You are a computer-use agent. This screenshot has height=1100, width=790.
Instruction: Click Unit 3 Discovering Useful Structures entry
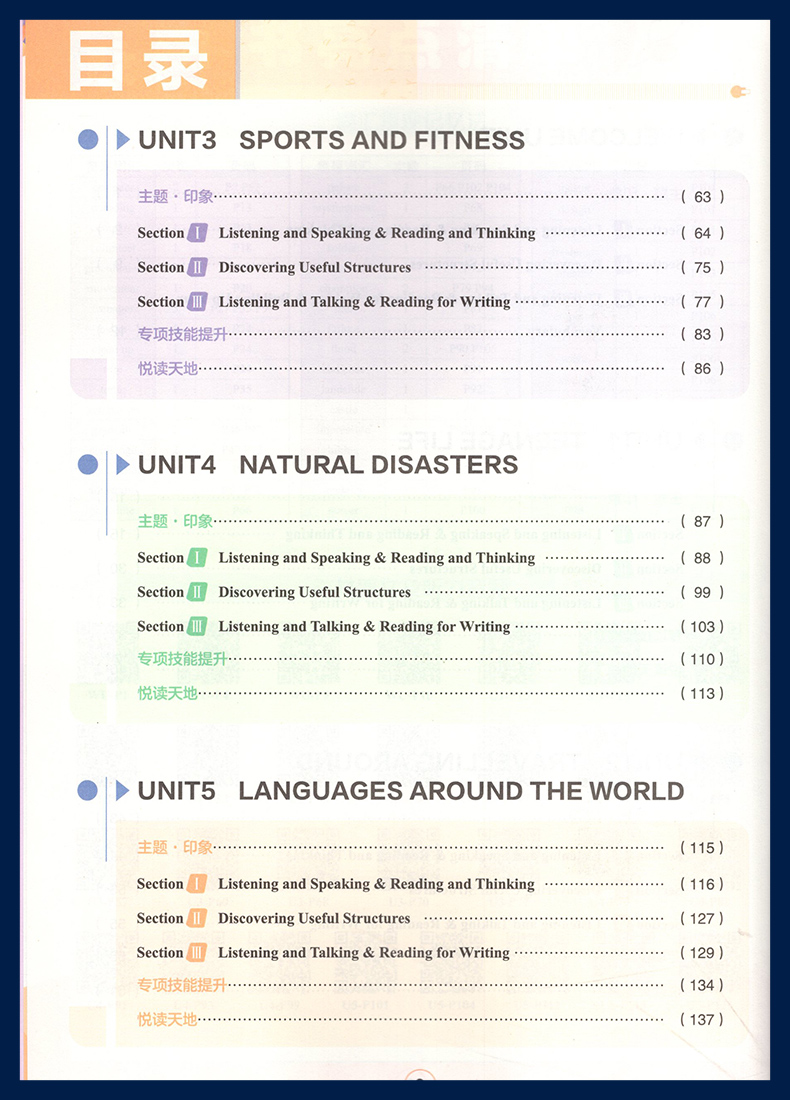pyautogui.click(x=314, y=267)
